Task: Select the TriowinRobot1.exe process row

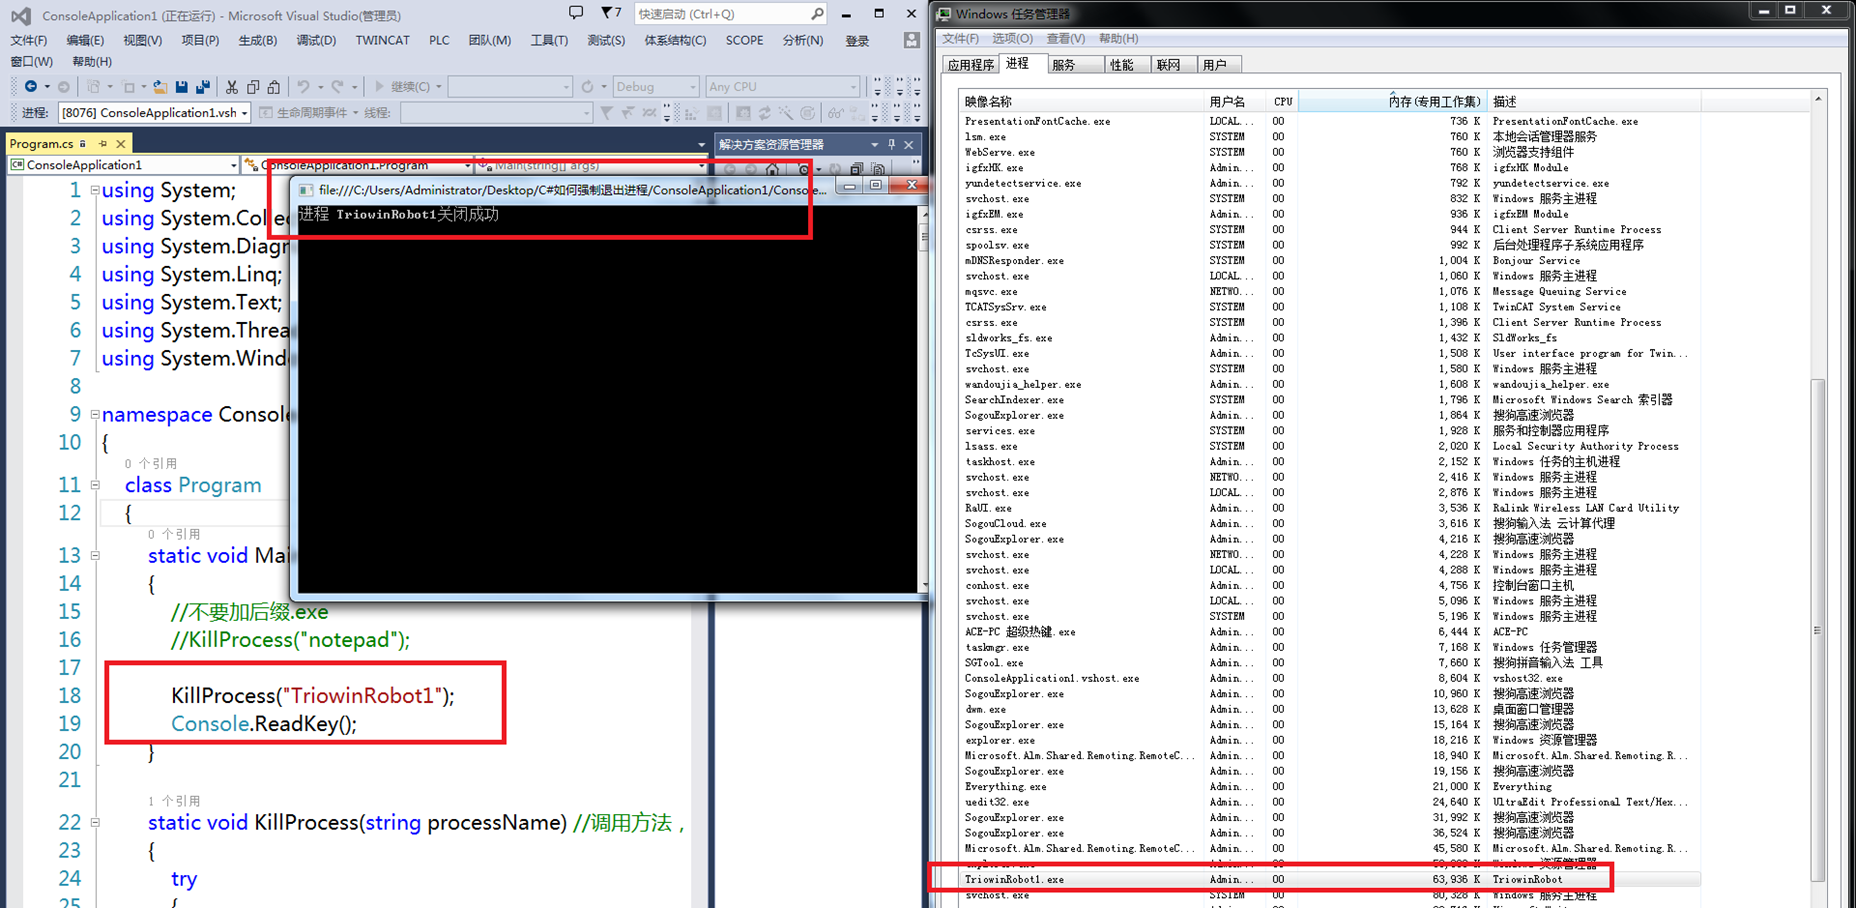Action: (x=1330, y=880)
